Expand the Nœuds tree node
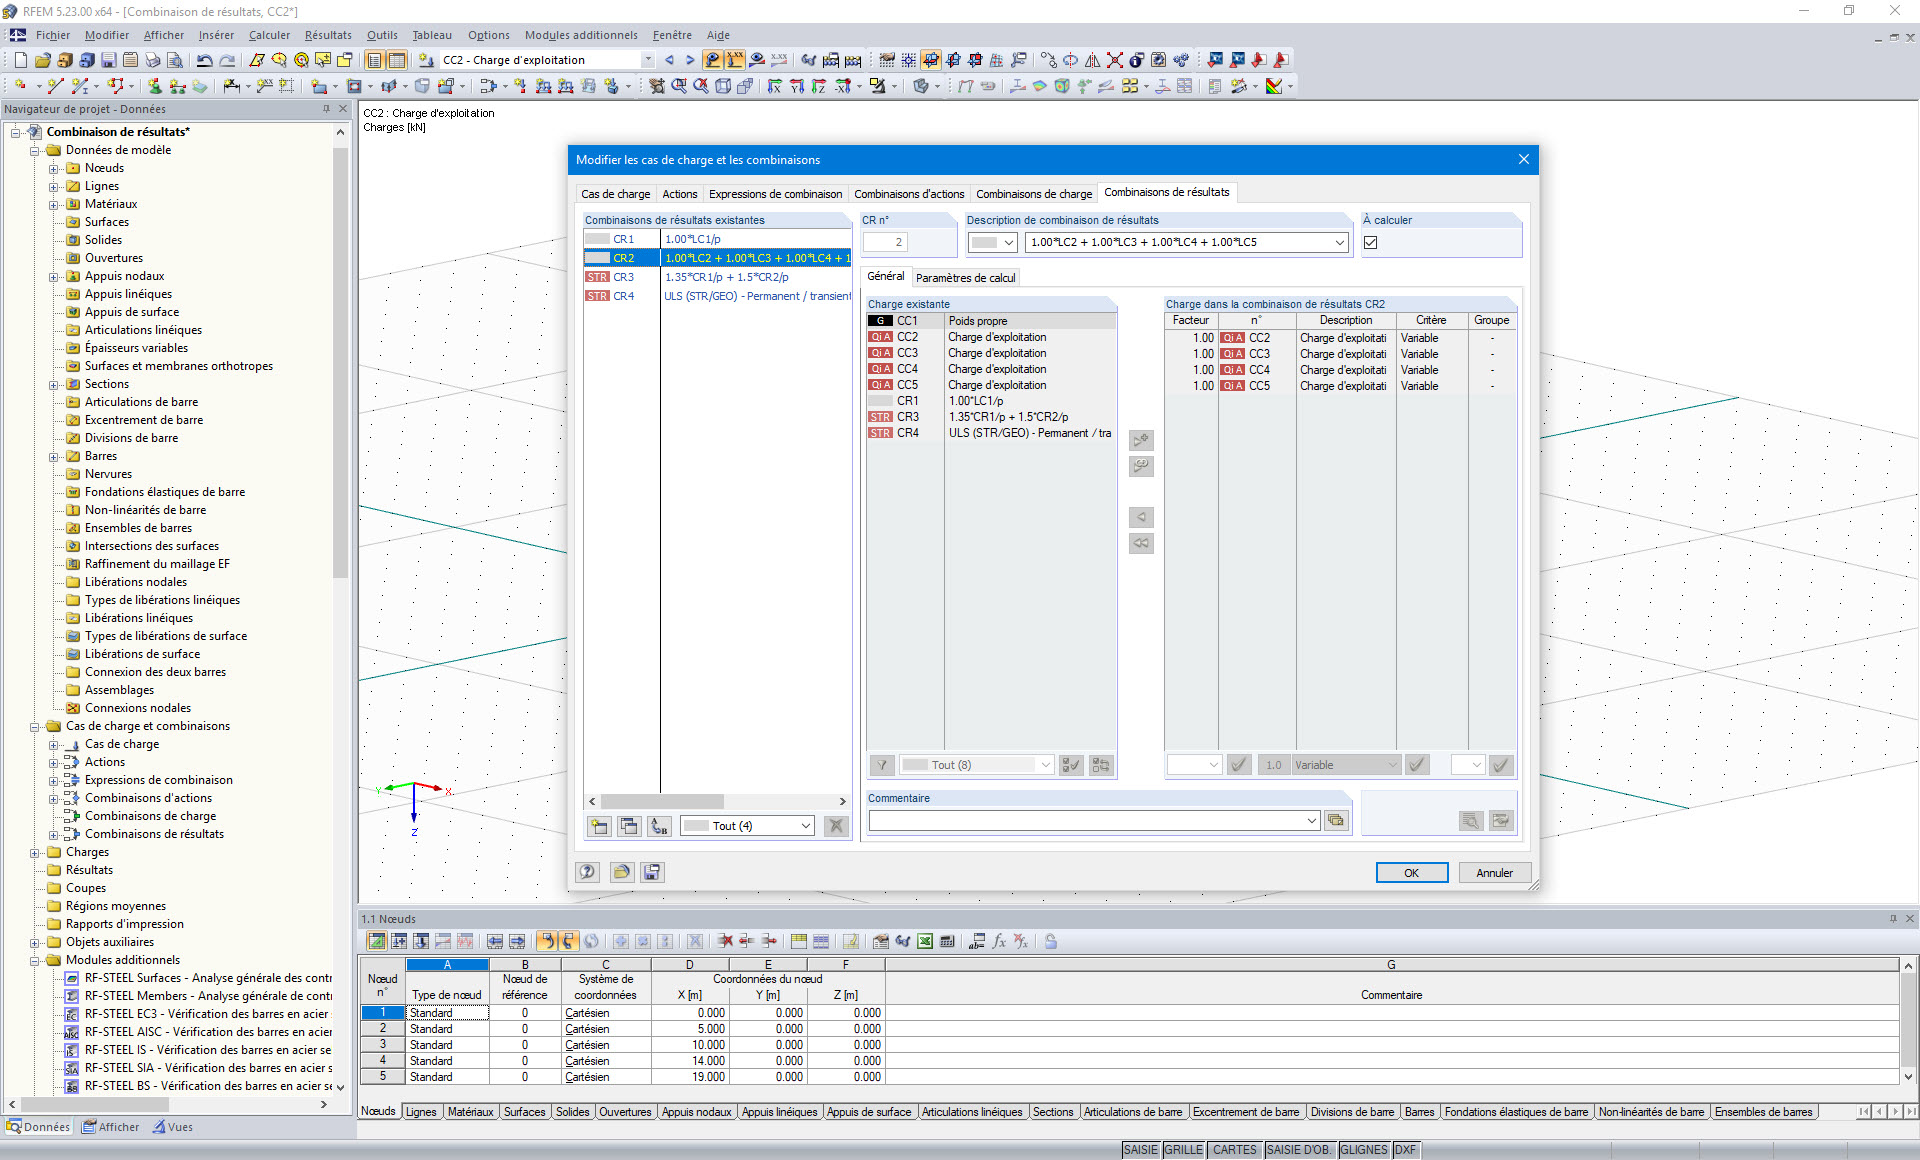The height and width of the screenshot is (1160, 1920). click(54, 168)
